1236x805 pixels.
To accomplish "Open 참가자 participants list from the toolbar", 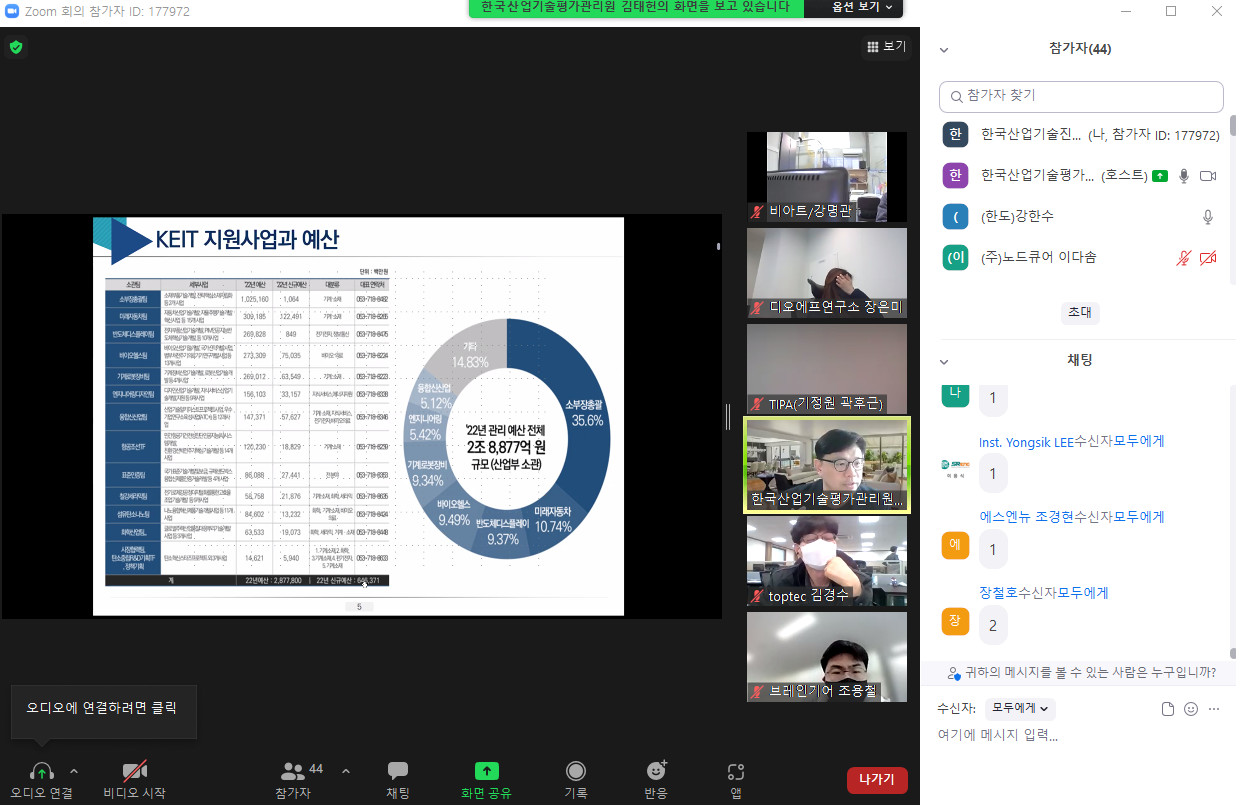I will click(x=294, y=780).
